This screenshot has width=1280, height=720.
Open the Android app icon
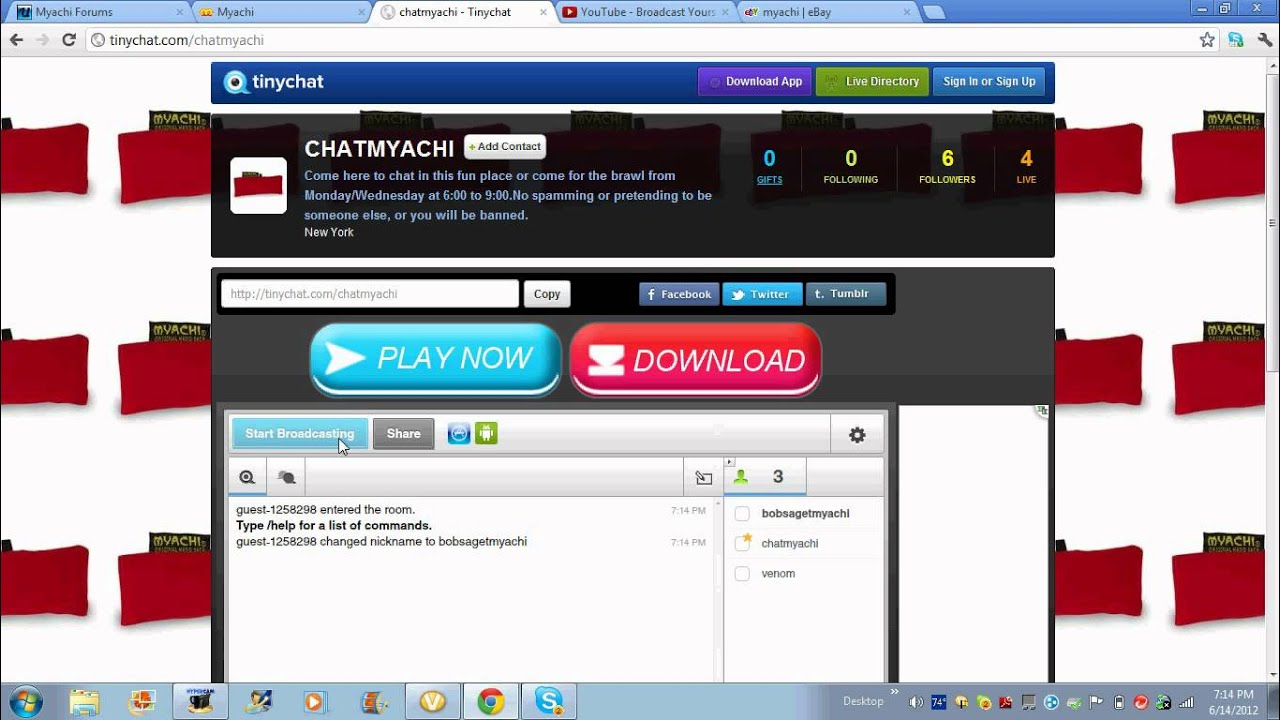486,433
